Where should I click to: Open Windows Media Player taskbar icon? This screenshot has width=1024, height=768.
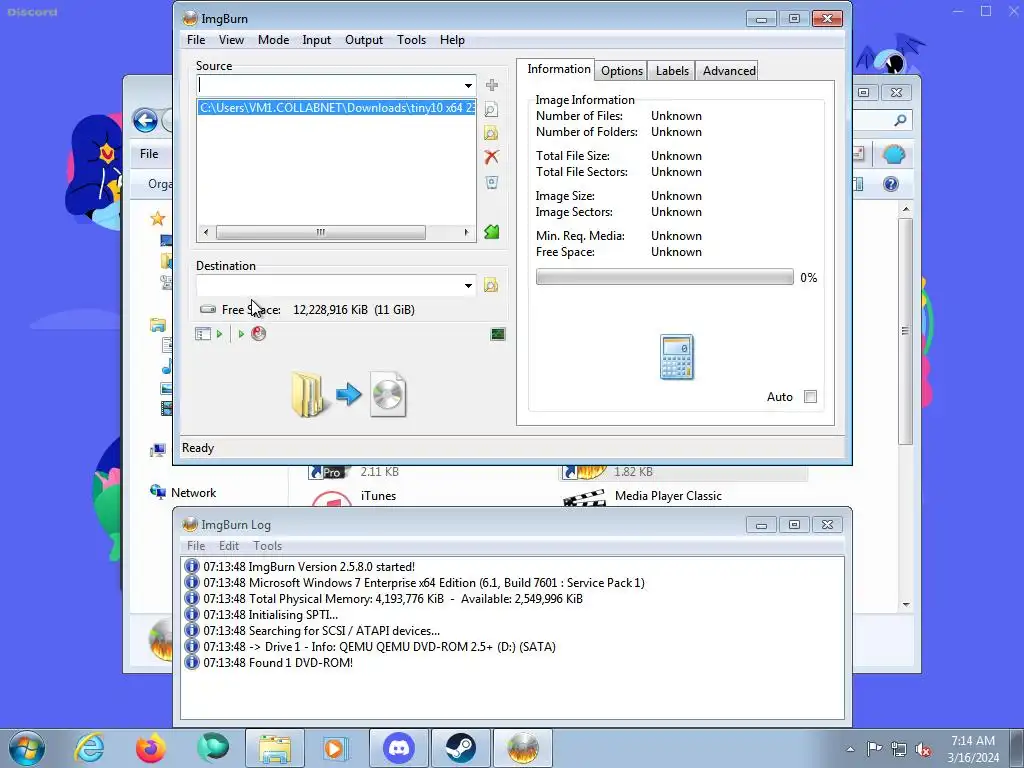(x=336, y=748)
